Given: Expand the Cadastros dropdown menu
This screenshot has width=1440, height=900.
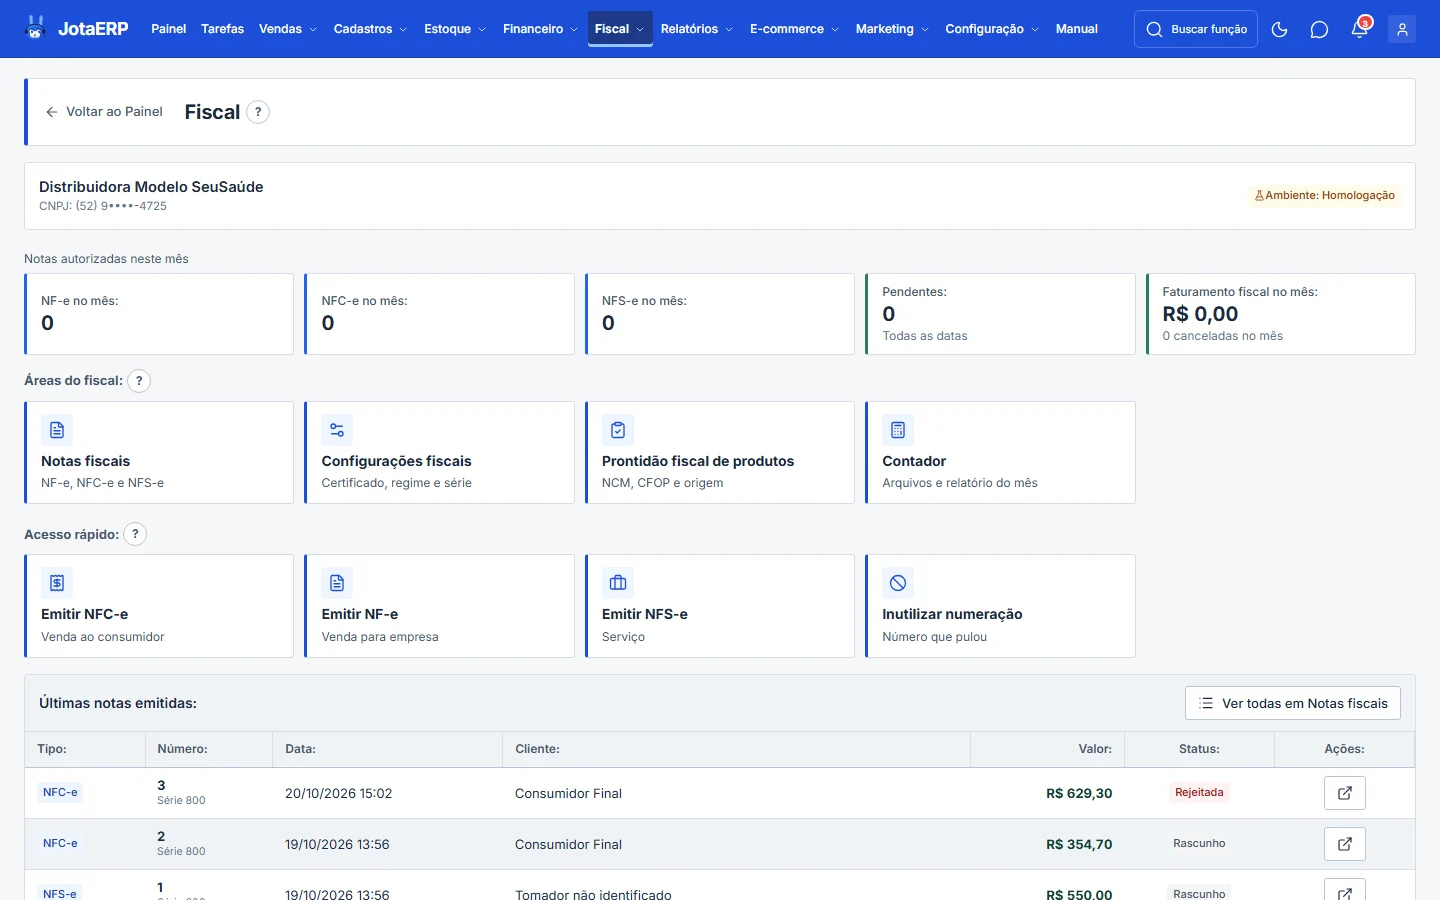Looking at the screenshot, I should point(370,29).
